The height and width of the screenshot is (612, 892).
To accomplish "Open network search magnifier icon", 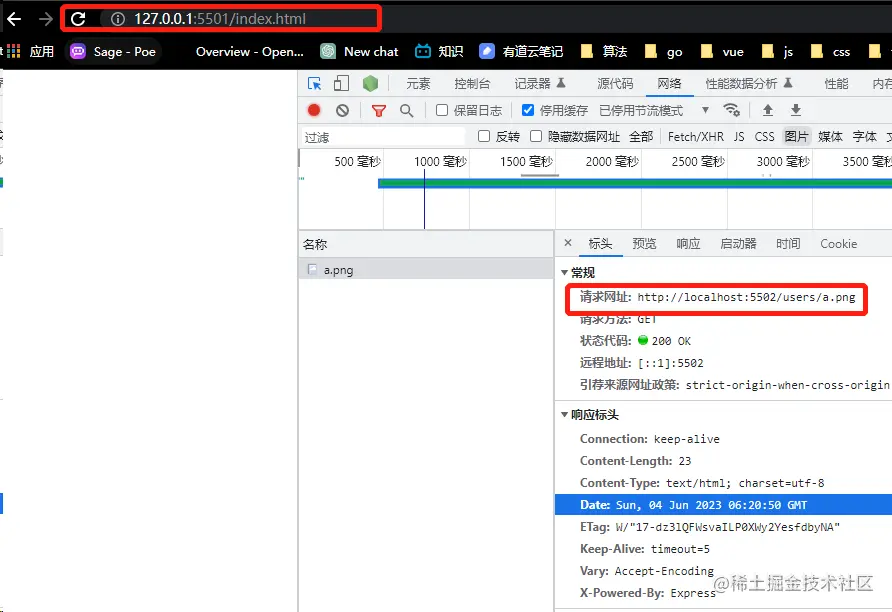I will pyautogui.click(x=406, y=110).
